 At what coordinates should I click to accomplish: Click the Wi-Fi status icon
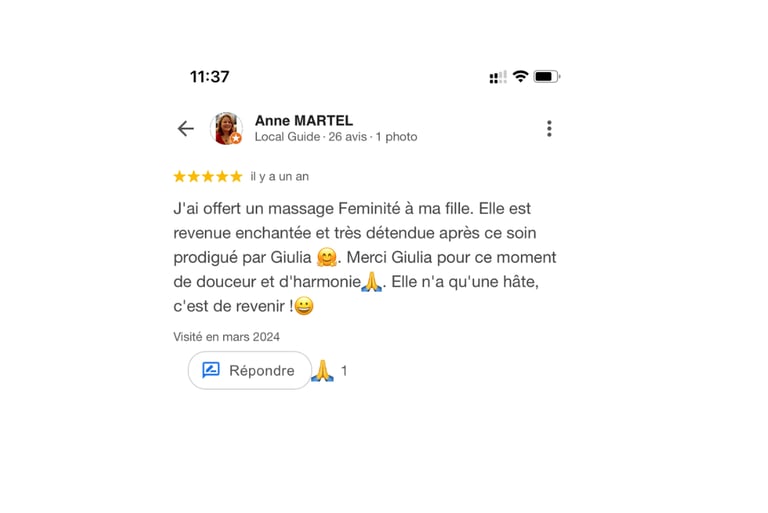520,76
